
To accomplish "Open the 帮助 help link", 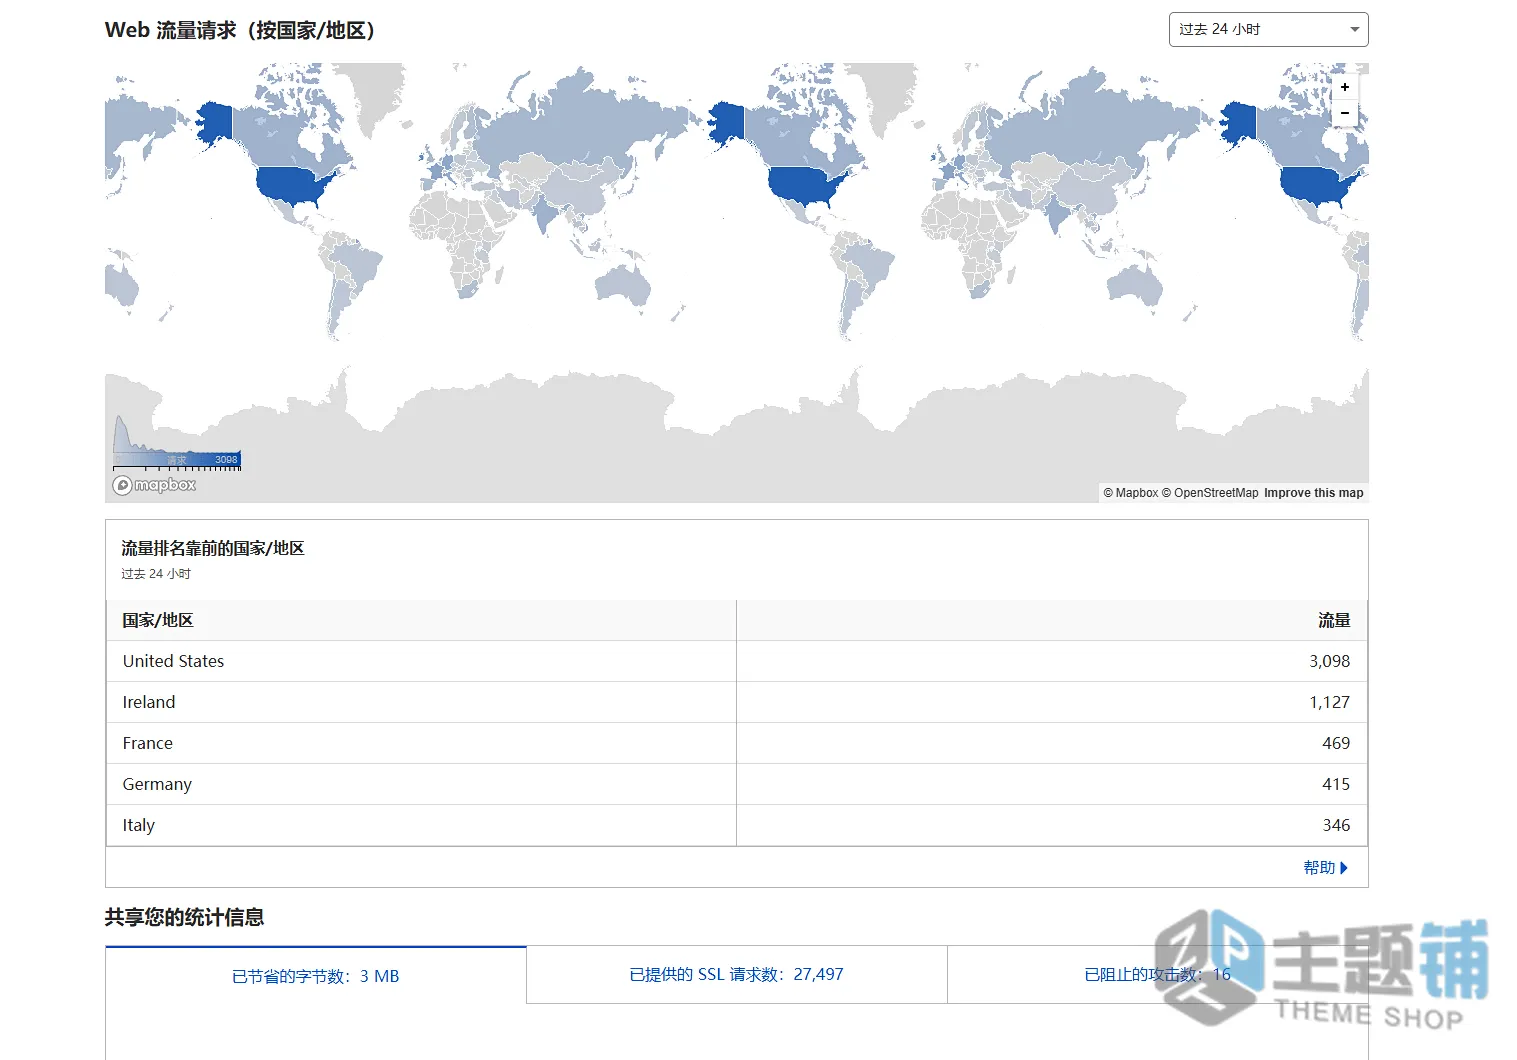I will 1319,868.
